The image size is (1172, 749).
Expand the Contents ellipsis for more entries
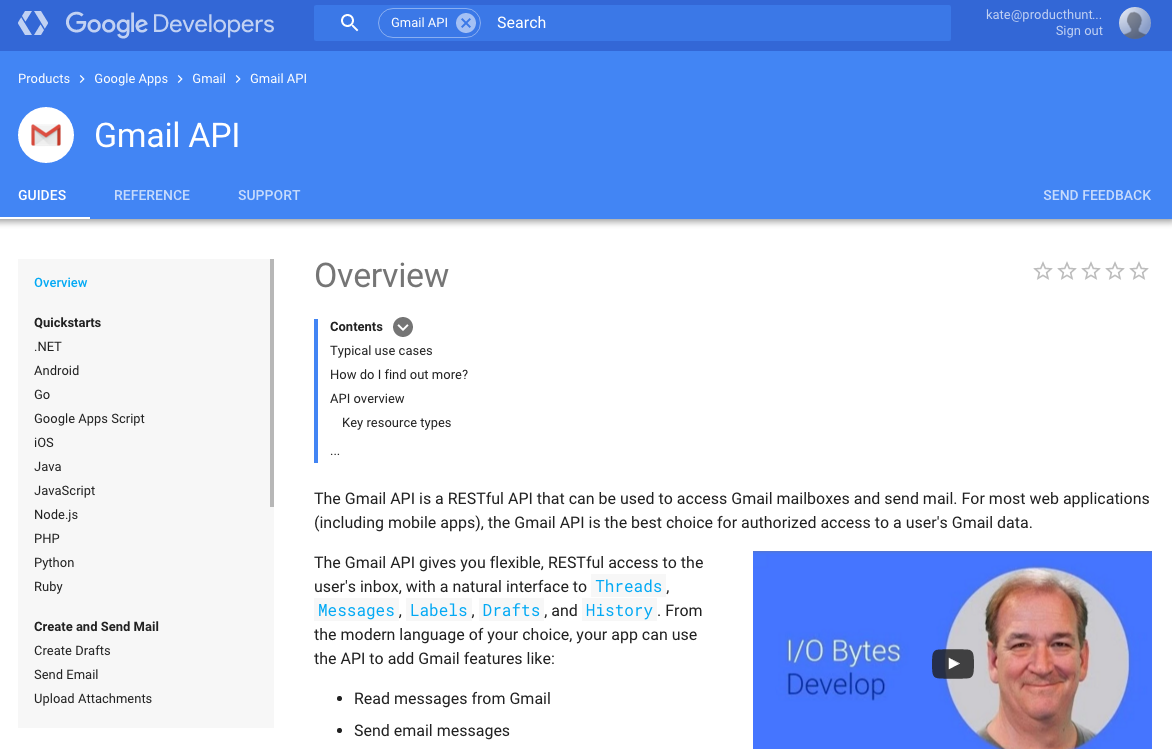(x=335, y=451)
